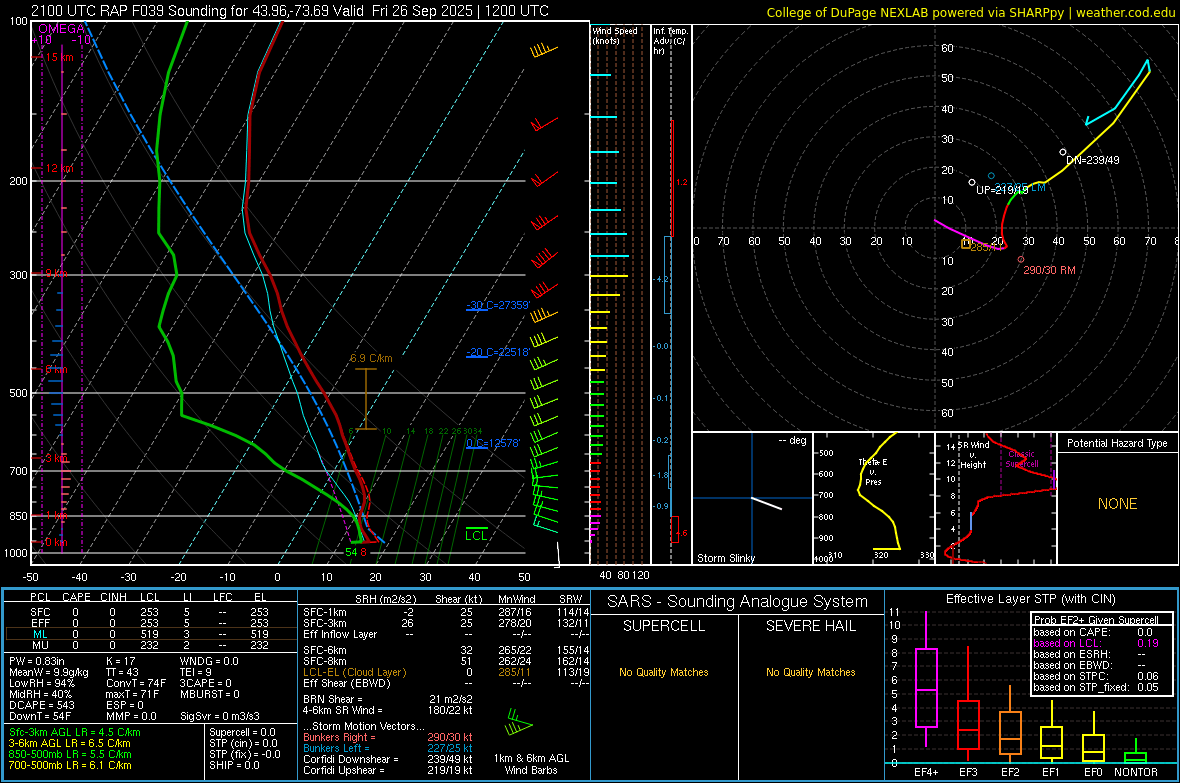The height and width of the screenshot is (783, 1180).
Task: Click the Effective Layer STP (with CIN) title
Action: click(1031, 599)
